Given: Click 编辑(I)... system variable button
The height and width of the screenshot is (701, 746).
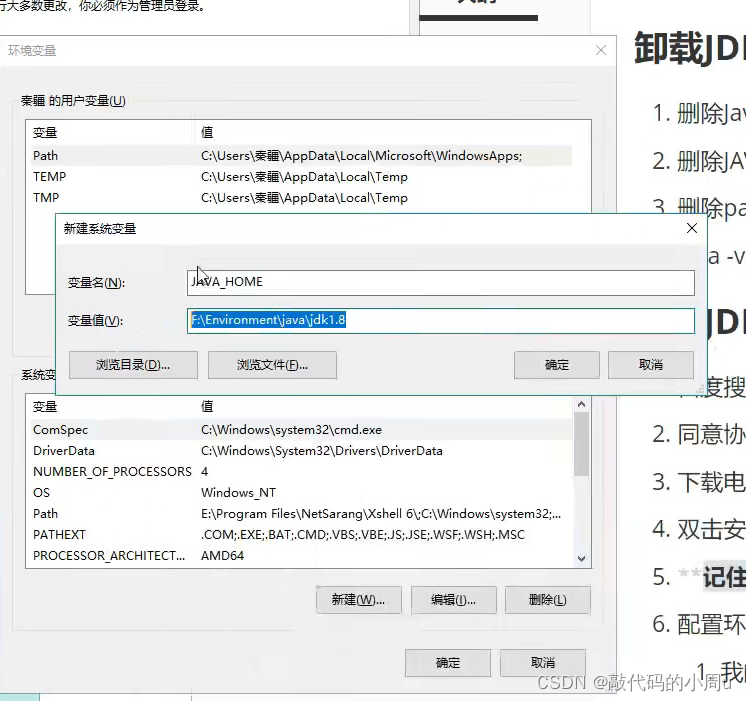Looking at the screenshot, I should [453, 600].
